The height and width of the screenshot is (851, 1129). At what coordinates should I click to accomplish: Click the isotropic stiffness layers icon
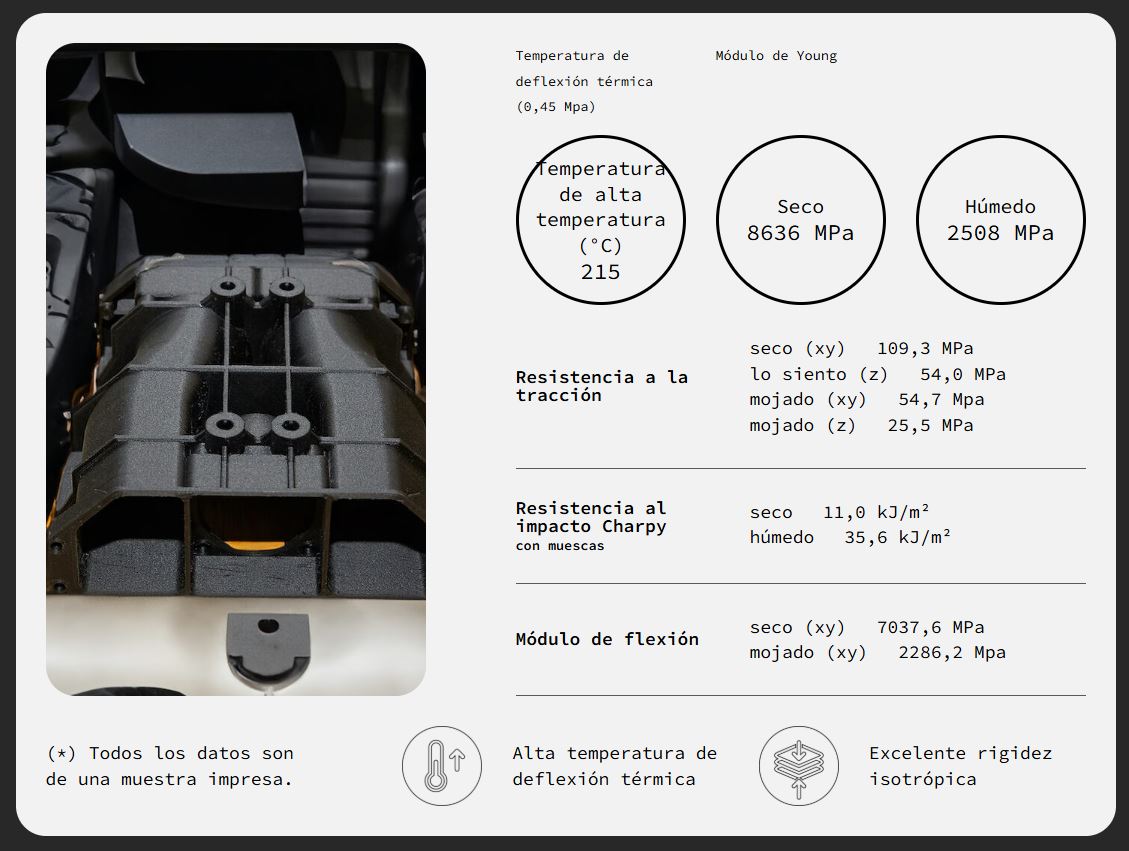click(798, 766)
